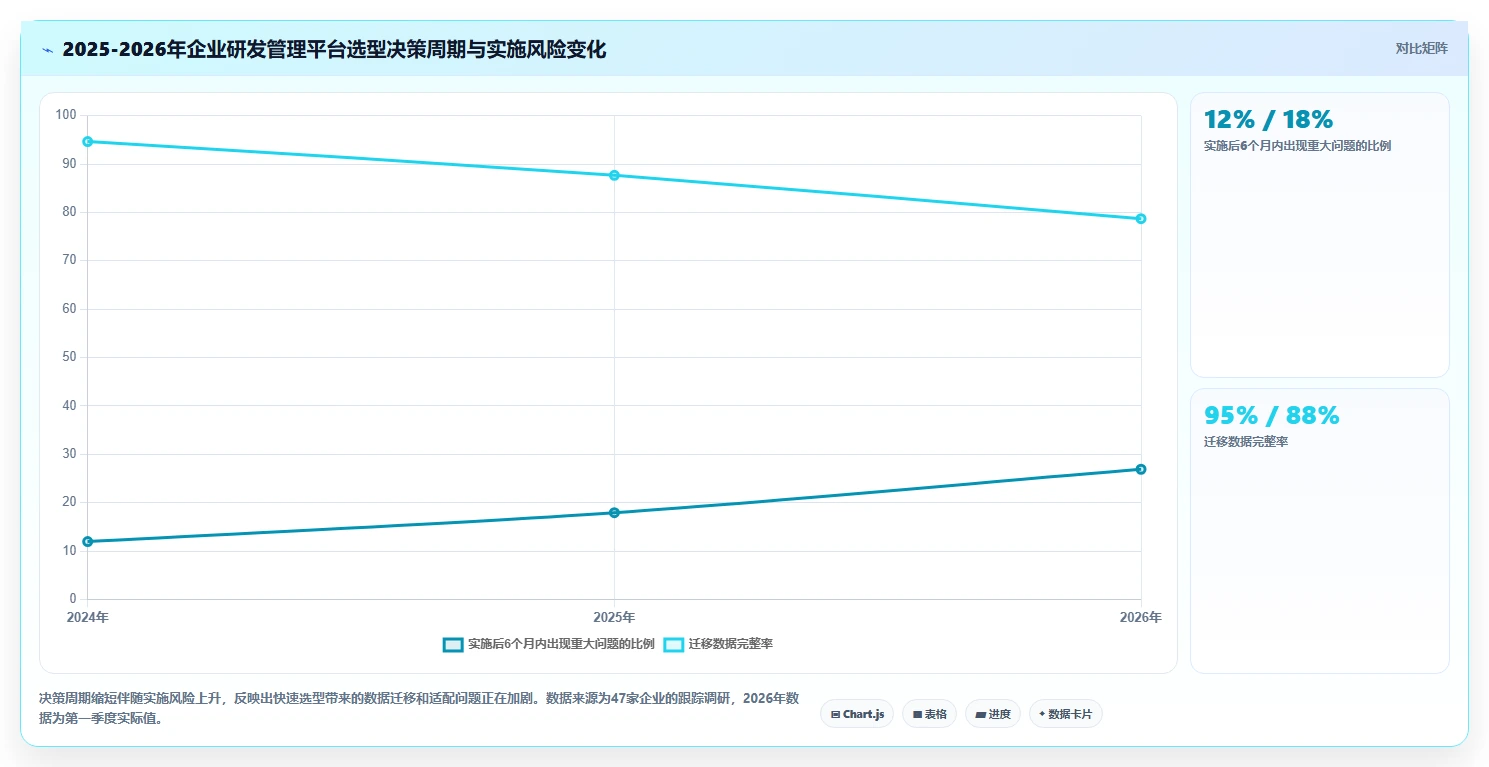Click the 2024年 x-axis label
This screenshot has width=1489, height=767.
coord(88,618)
